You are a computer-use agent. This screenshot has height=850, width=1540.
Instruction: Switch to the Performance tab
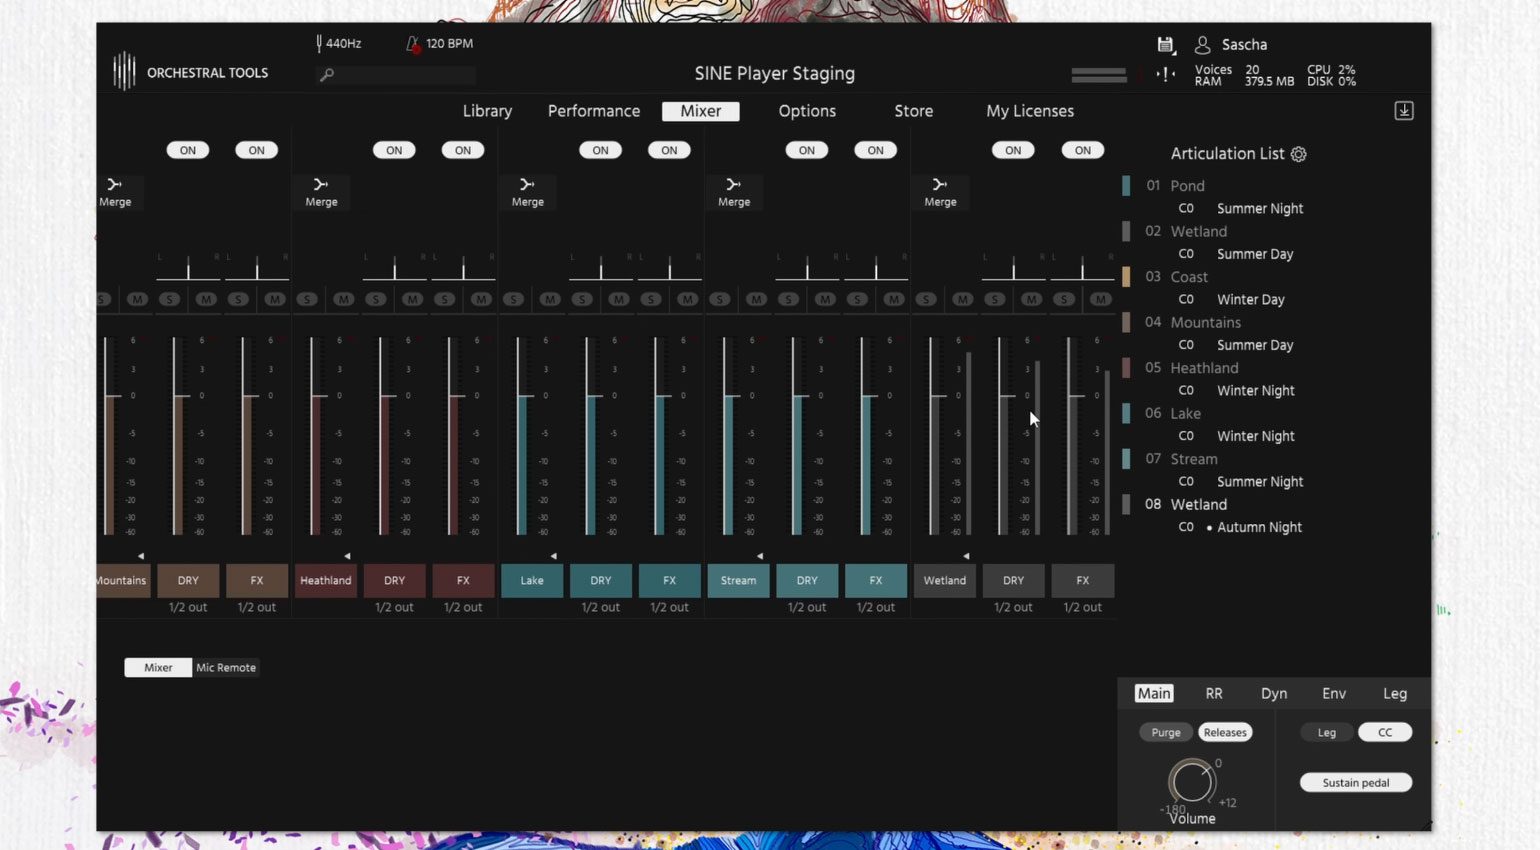[x=593, y=111]
